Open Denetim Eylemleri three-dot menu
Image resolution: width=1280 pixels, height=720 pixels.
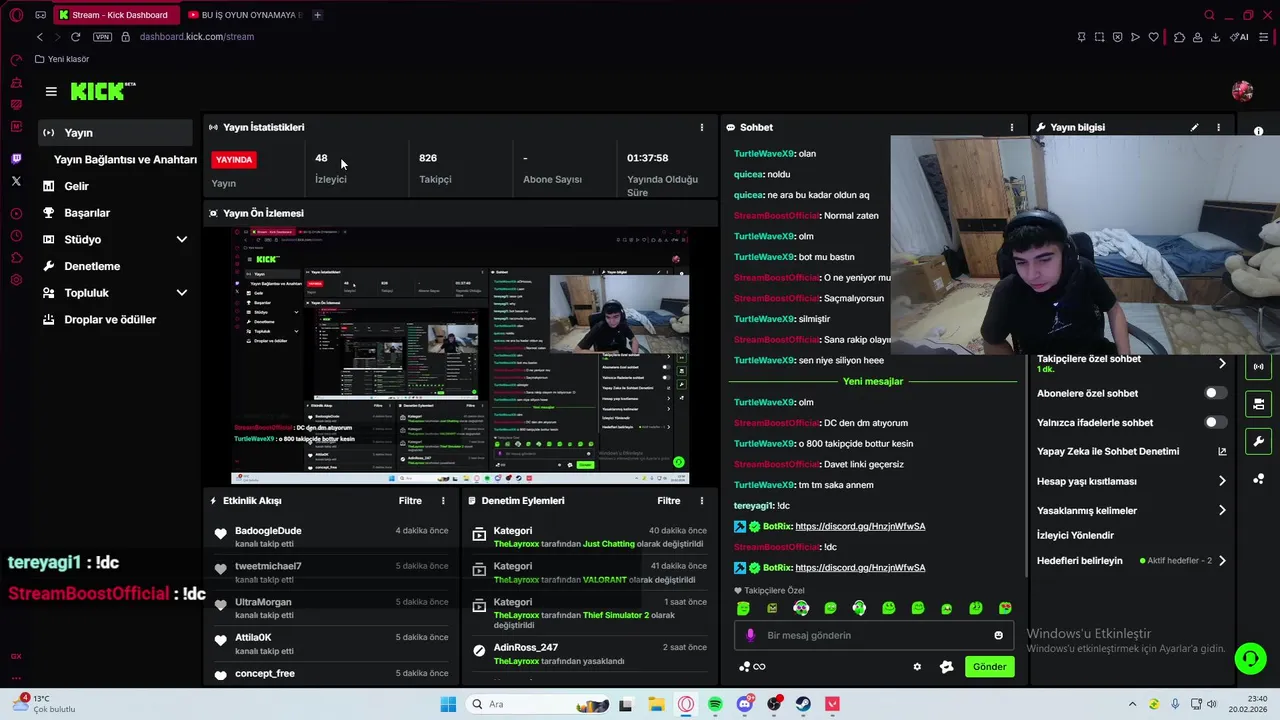click(701, 501)
